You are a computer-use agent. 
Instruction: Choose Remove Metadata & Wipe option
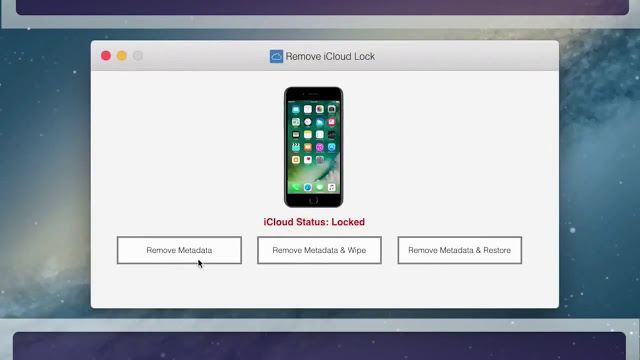click(x=319, y=250)
